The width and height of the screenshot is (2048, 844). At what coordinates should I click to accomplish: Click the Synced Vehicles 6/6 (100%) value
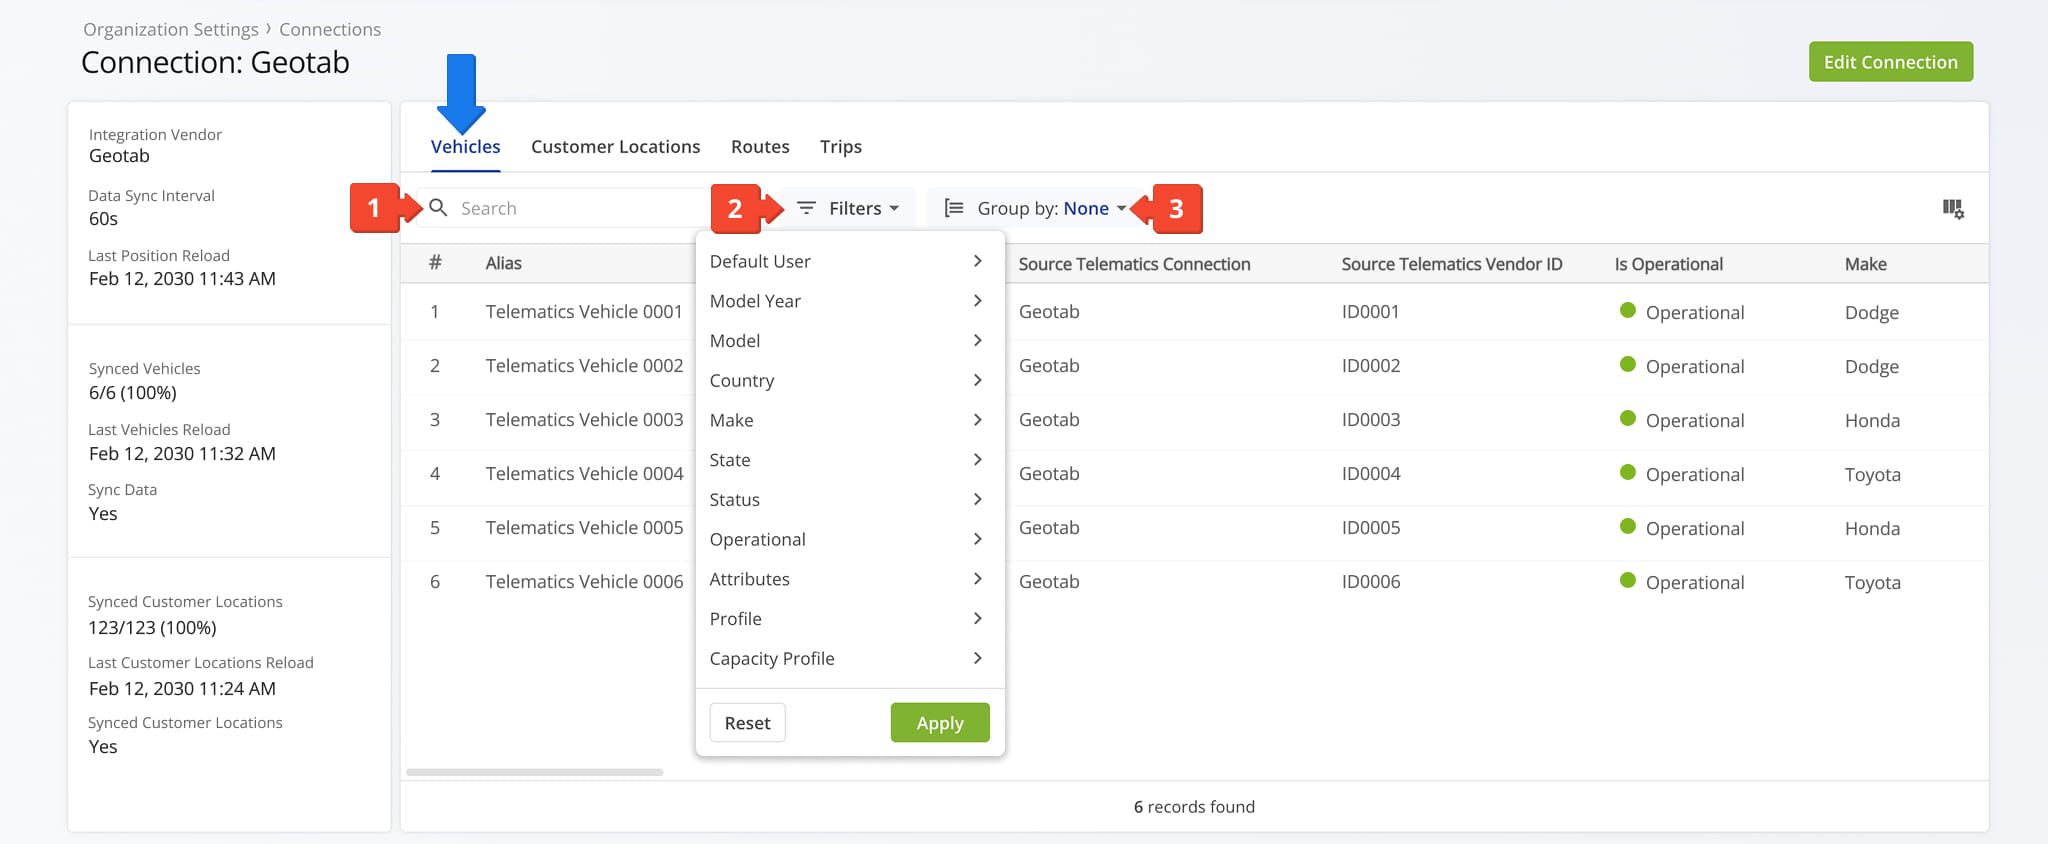coord(132,392)
